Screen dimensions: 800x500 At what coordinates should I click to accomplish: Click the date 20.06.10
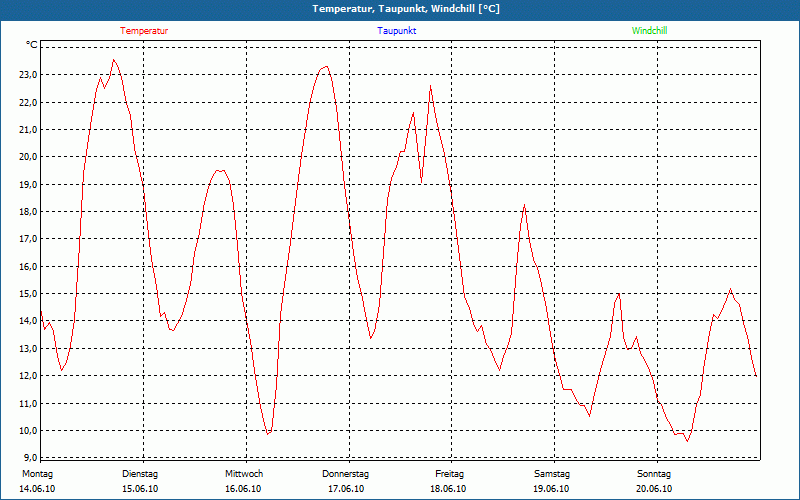pos(654,489)
